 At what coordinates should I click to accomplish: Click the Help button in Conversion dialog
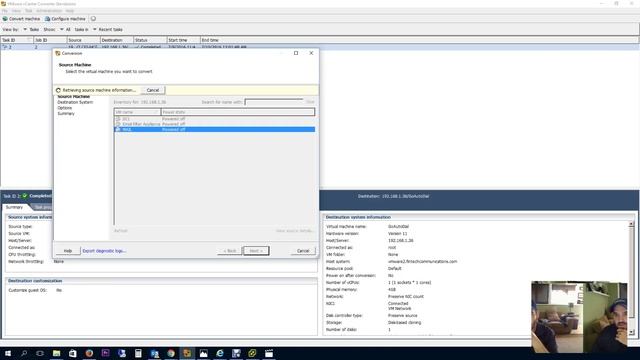coord(68,251)
